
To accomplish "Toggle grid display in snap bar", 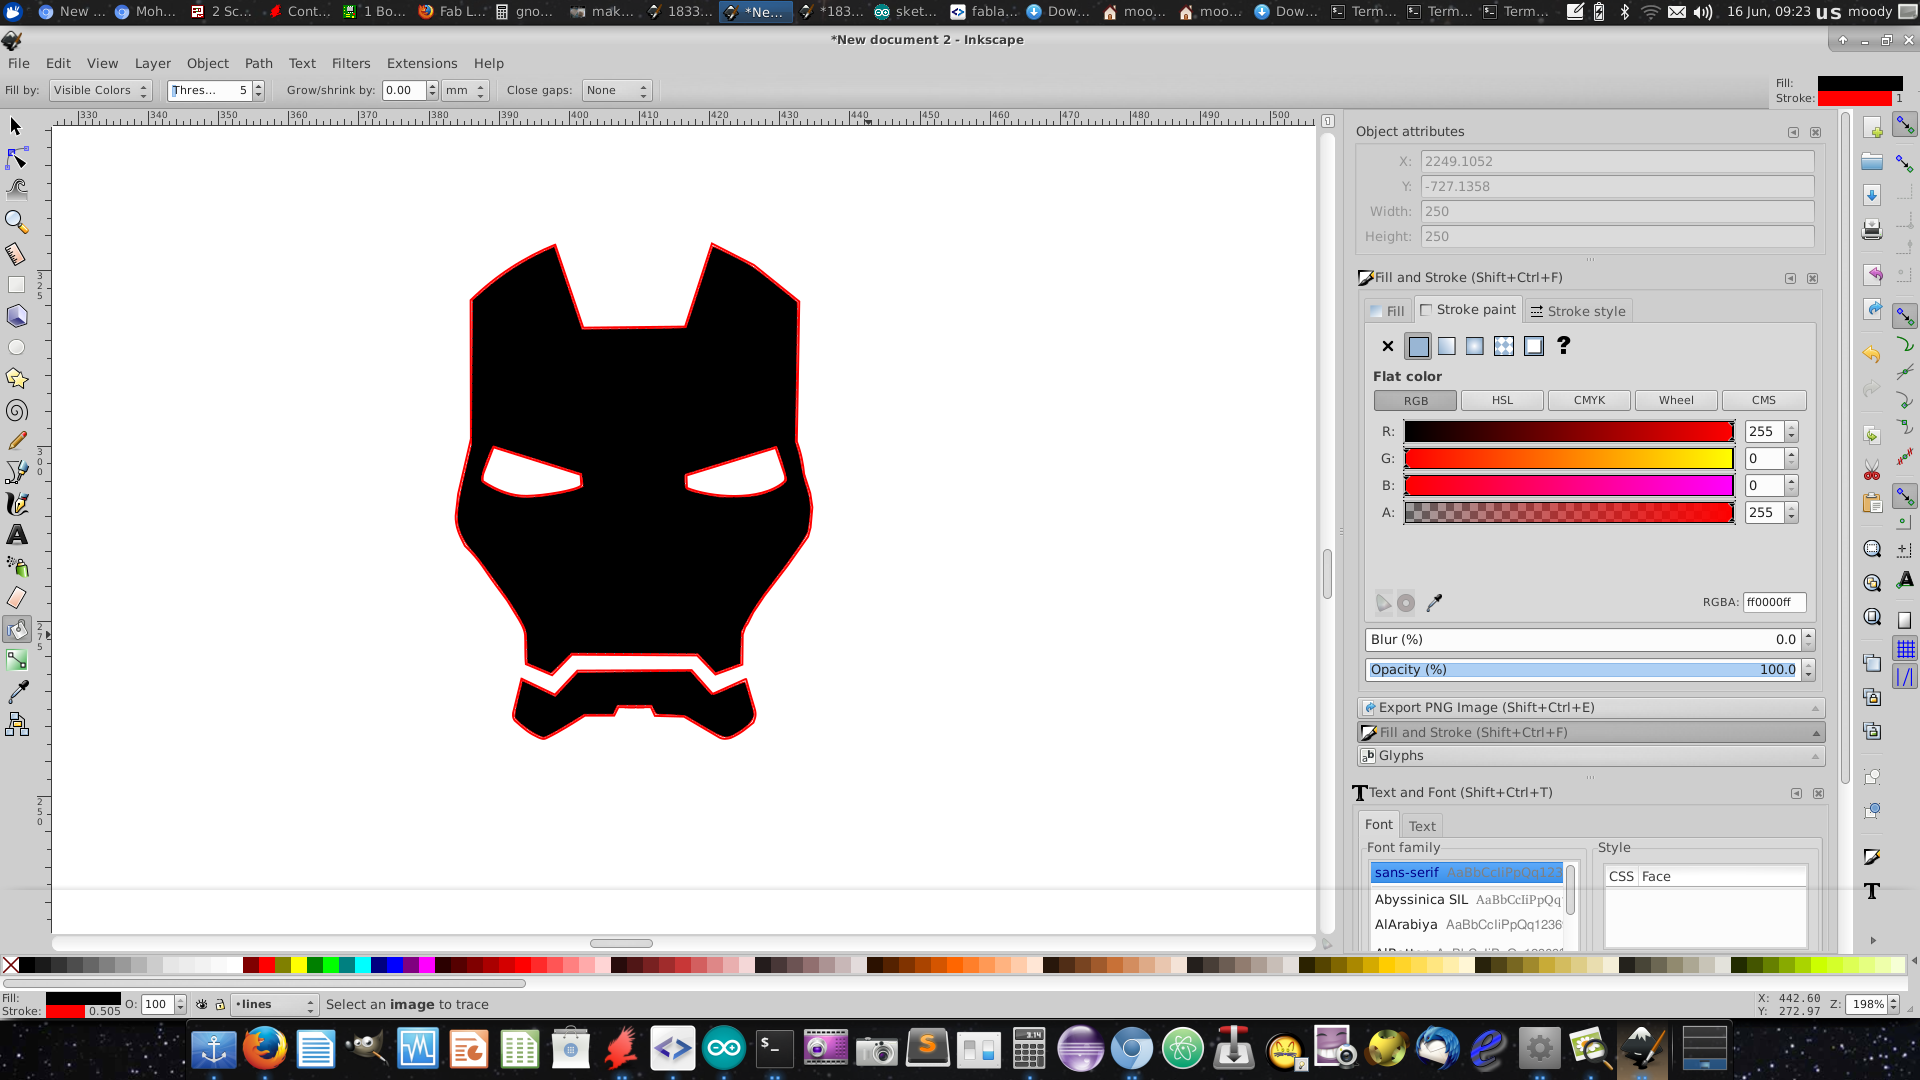I will 1905,649.
